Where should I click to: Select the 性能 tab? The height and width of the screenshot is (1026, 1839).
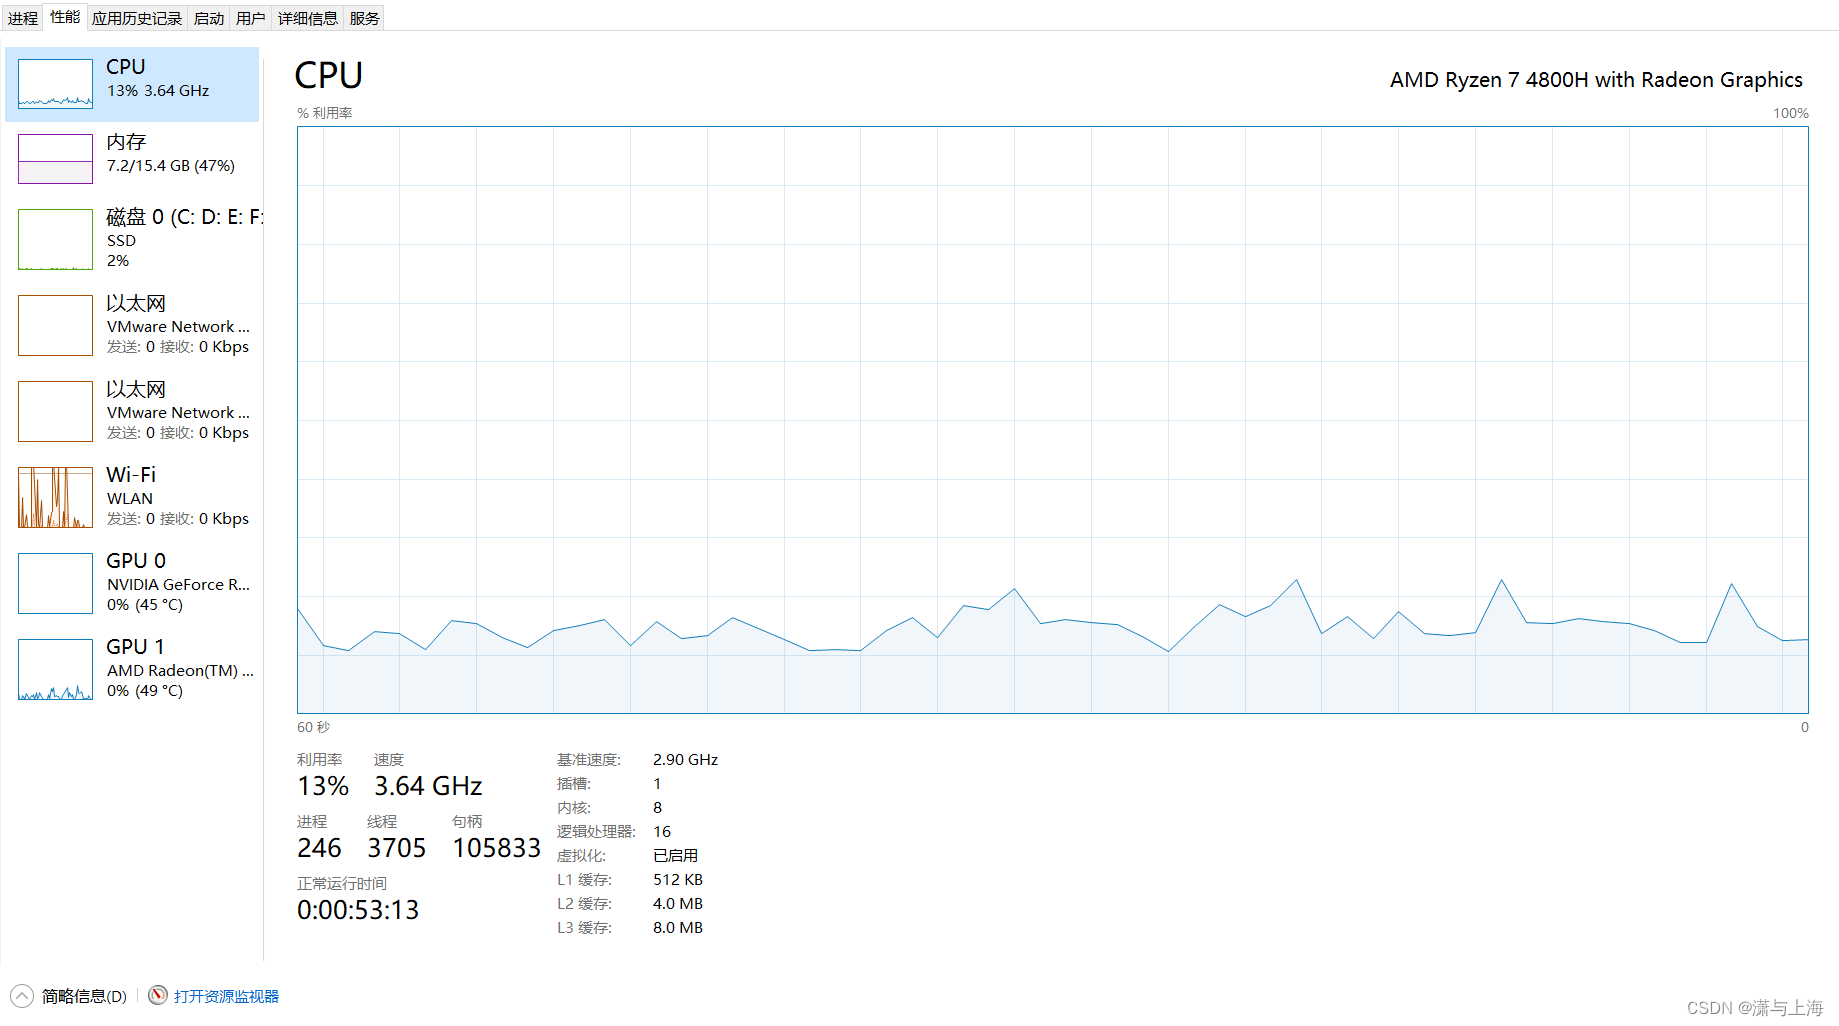pyautogui.click(x=65, y=17)
